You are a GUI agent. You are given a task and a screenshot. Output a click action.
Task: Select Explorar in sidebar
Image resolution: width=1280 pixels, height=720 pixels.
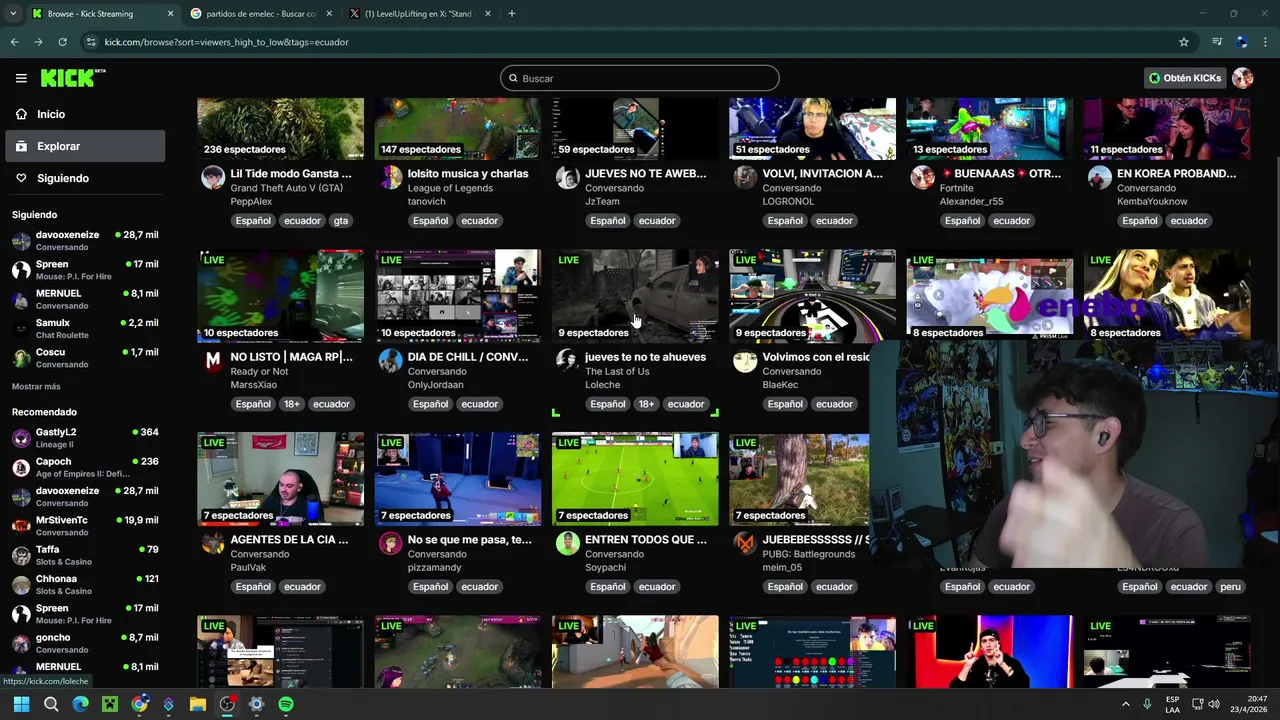click(85, 146)
